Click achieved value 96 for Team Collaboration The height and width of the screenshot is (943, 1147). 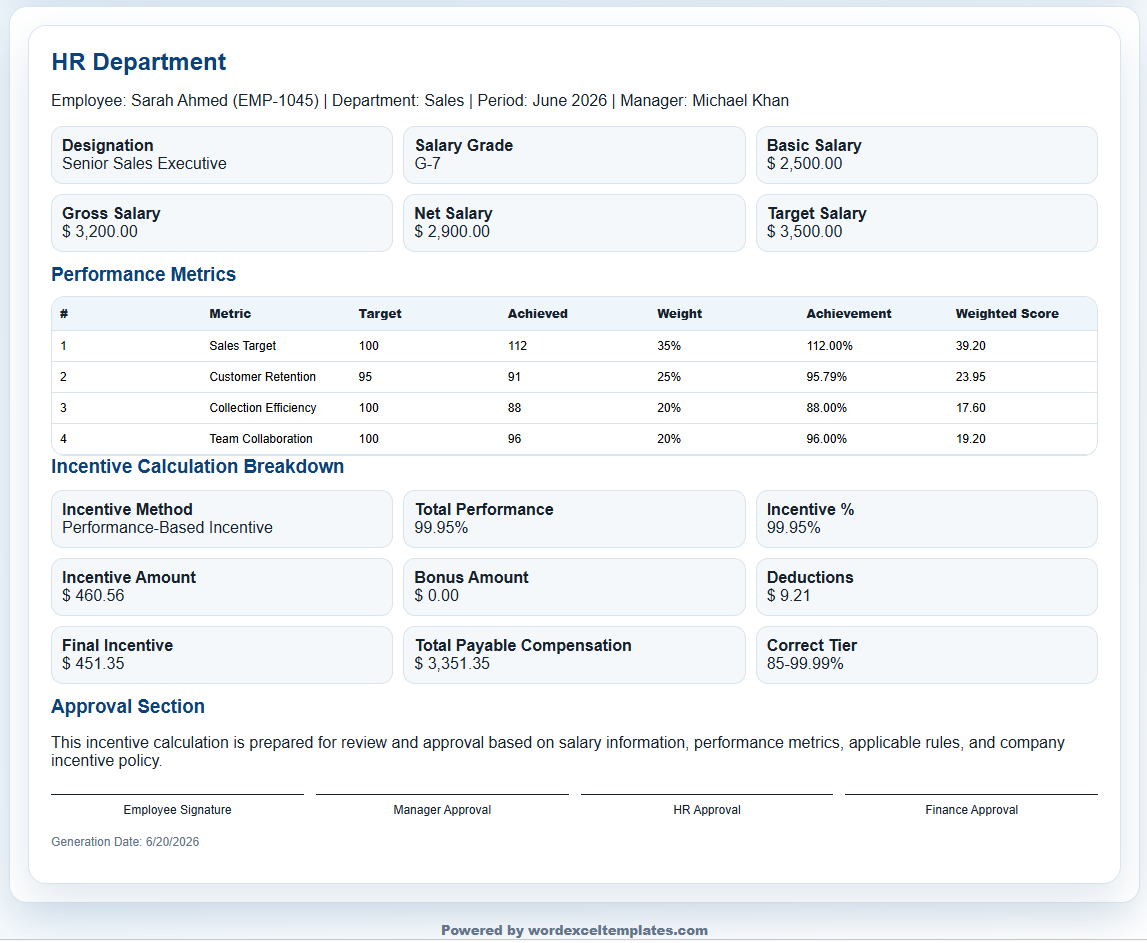[x=514, y=439]
